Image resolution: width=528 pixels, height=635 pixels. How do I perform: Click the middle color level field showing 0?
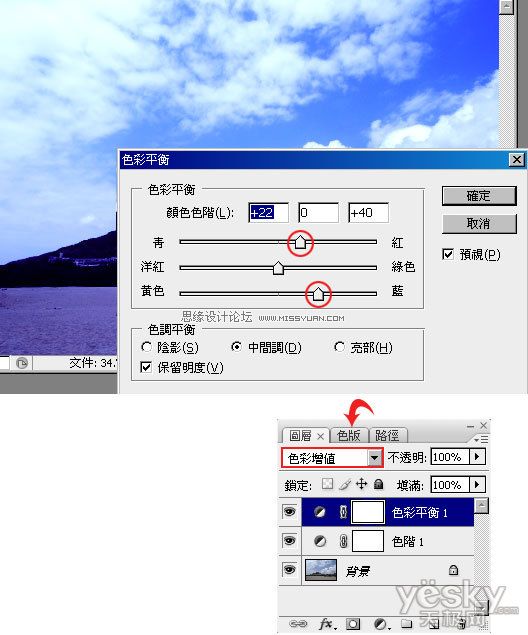coord(318,213)
